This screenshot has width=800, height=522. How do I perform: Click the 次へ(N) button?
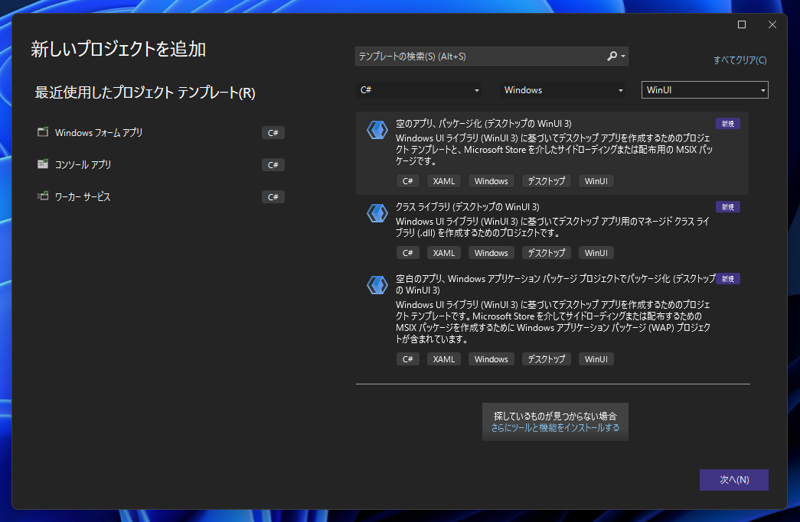734,480
